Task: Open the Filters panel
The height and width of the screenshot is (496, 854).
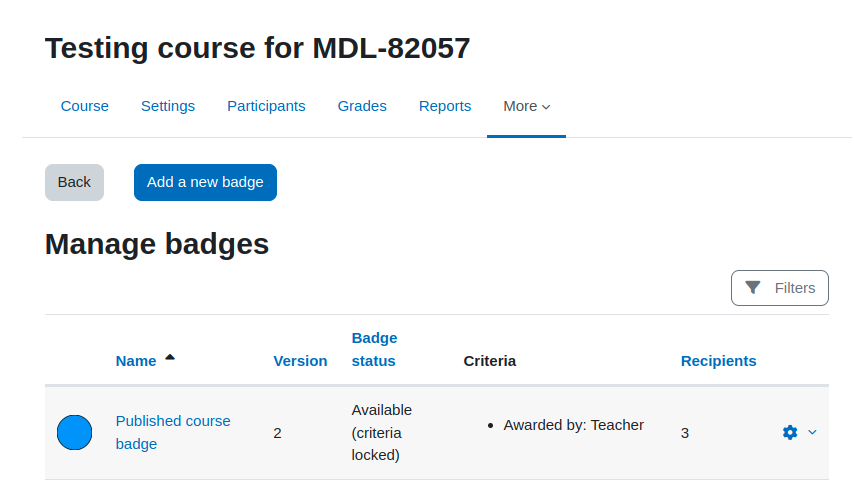Action: (x=779, y=288)
